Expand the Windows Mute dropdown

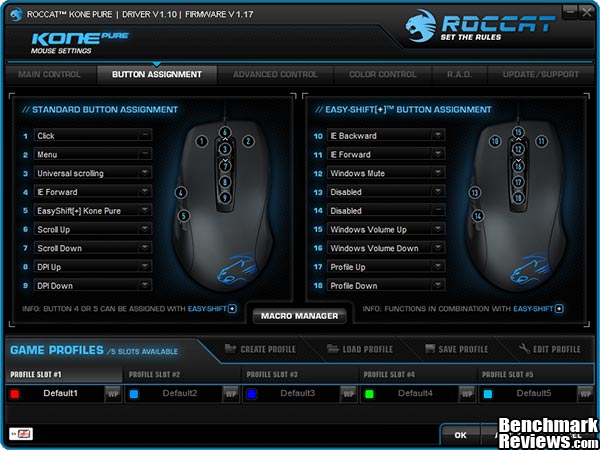click(386, 173)
